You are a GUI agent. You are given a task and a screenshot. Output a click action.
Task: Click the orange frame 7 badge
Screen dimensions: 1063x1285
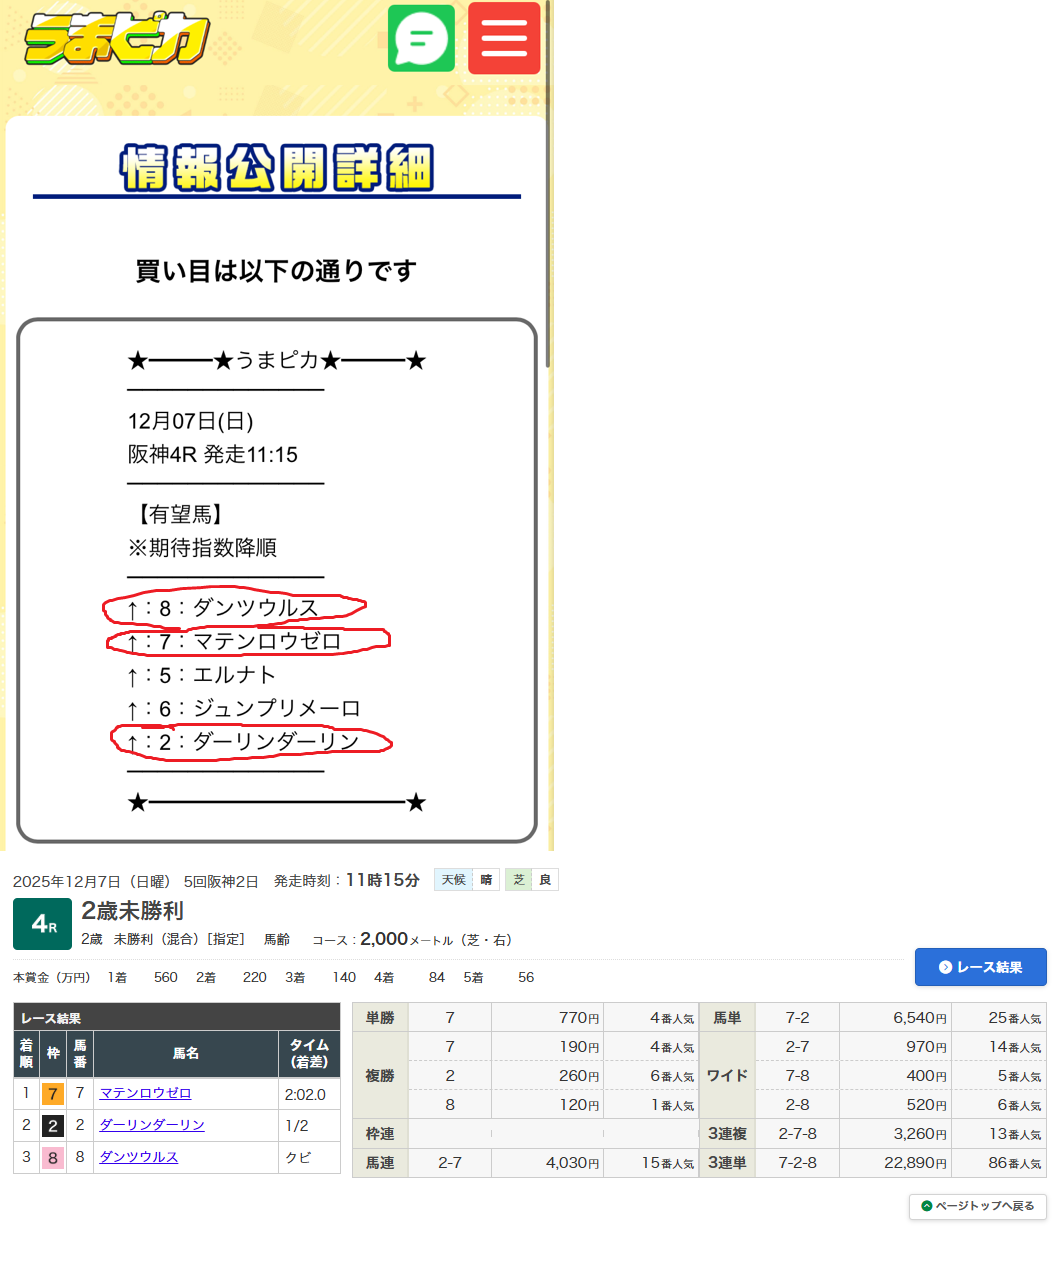click(53, 1094)
